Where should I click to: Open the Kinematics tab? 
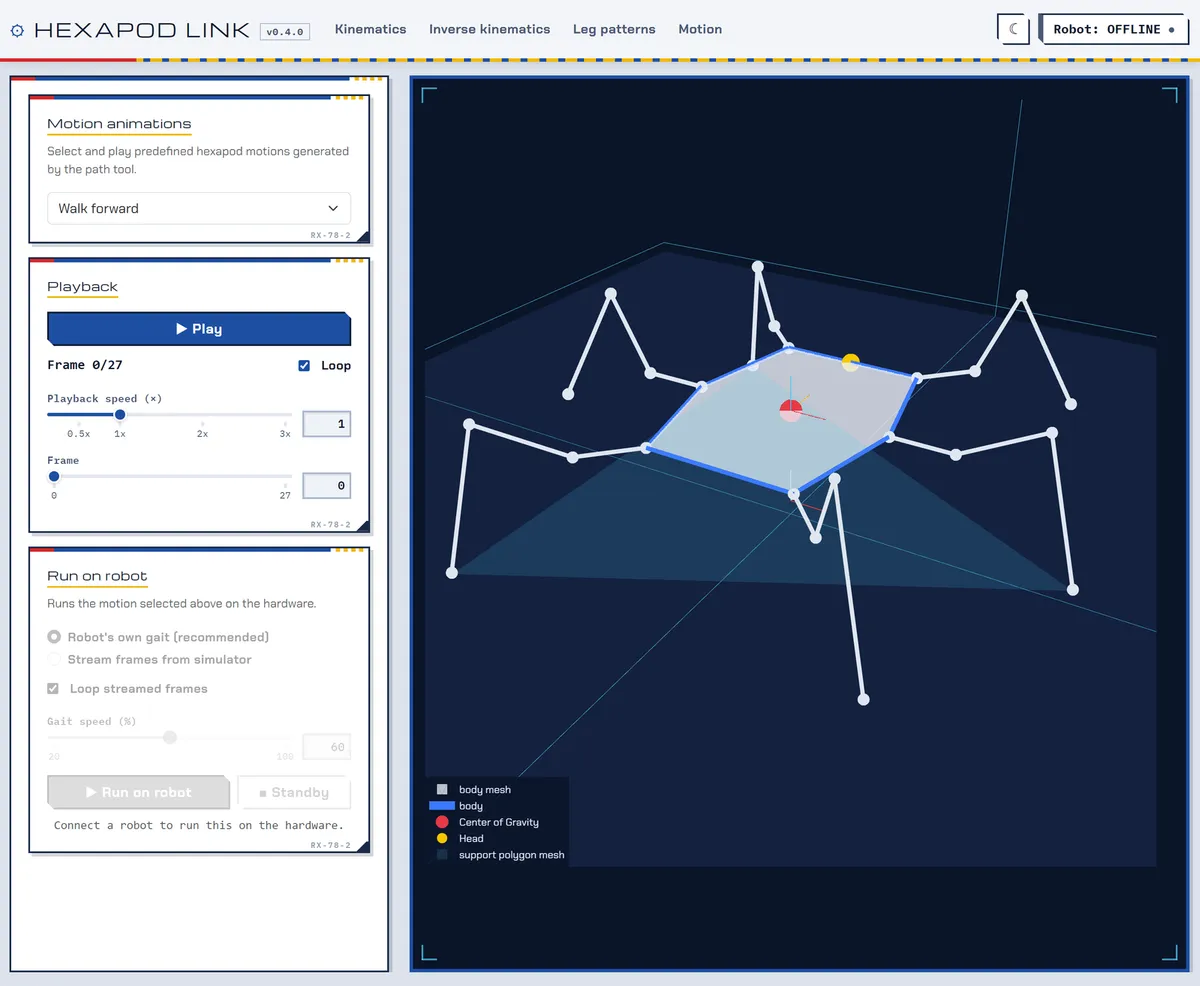(371, 29)
